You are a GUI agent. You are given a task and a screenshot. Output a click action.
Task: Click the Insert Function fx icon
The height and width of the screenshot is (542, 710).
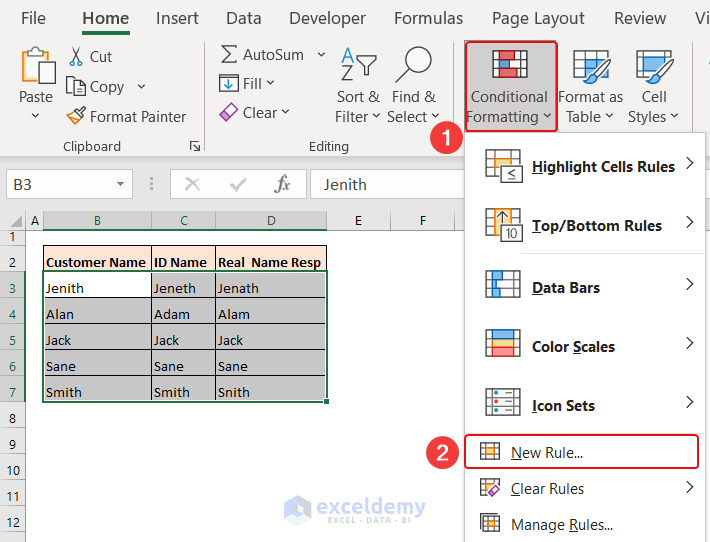[282, 184]
